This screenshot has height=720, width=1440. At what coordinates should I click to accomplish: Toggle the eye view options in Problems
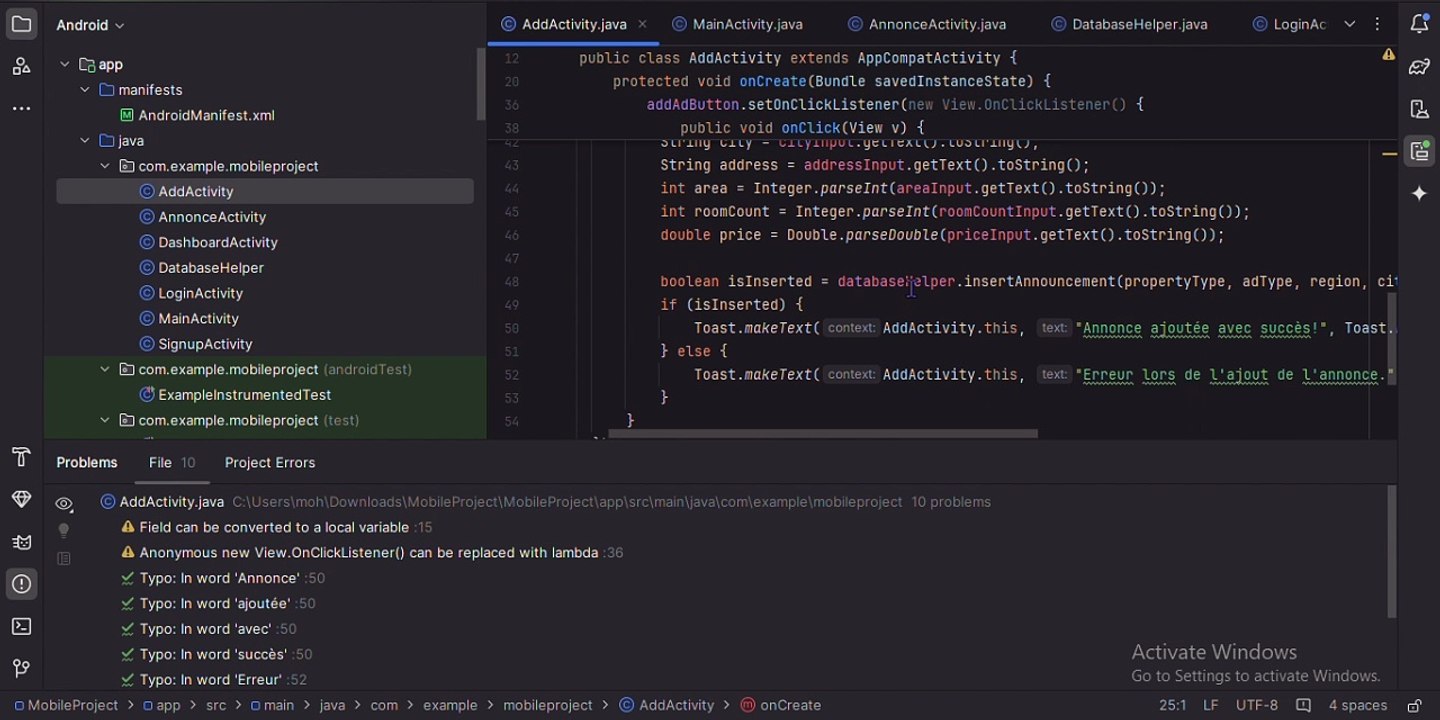pos(64,504)
